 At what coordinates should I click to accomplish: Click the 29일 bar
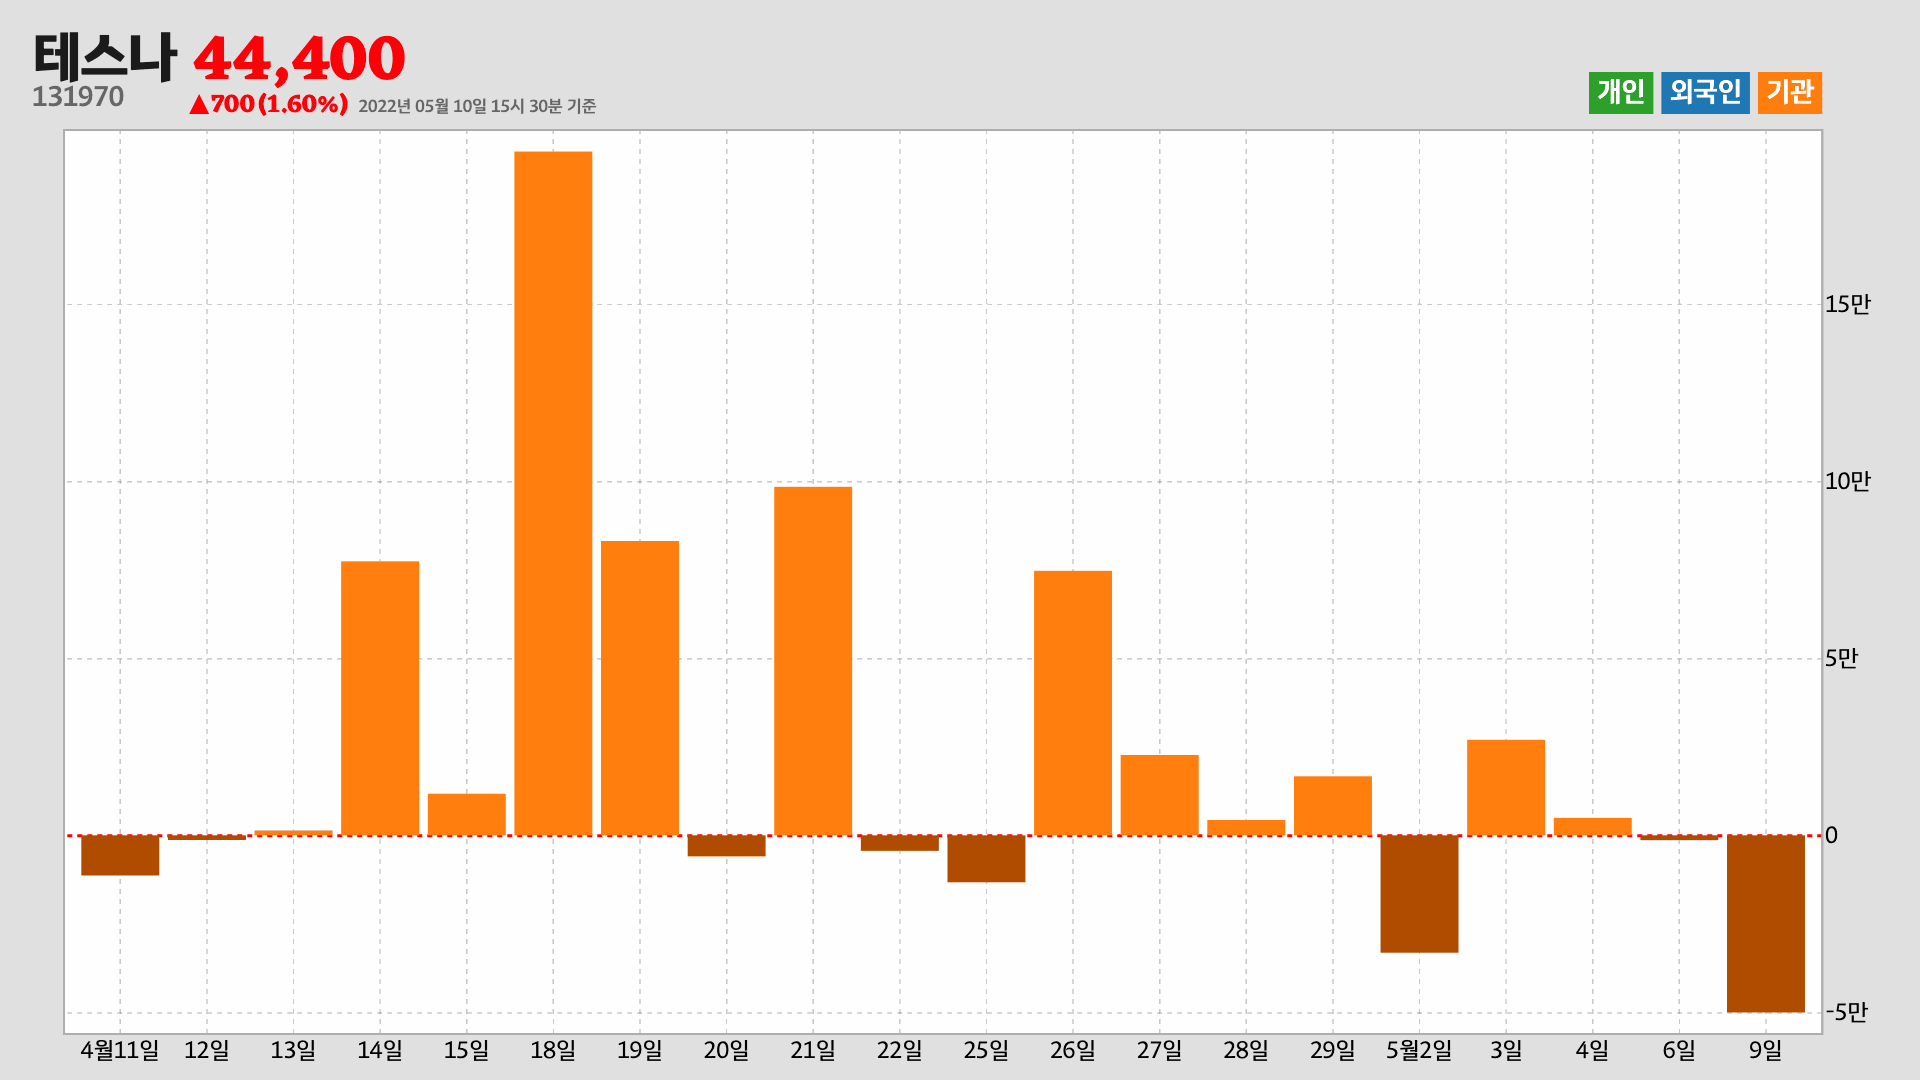point(1333,806)
